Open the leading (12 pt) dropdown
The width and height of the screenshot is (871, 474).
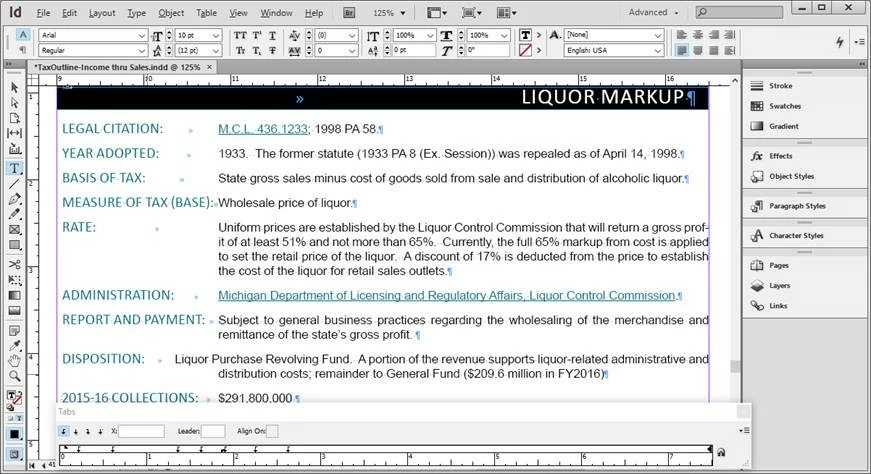[216, 51]
